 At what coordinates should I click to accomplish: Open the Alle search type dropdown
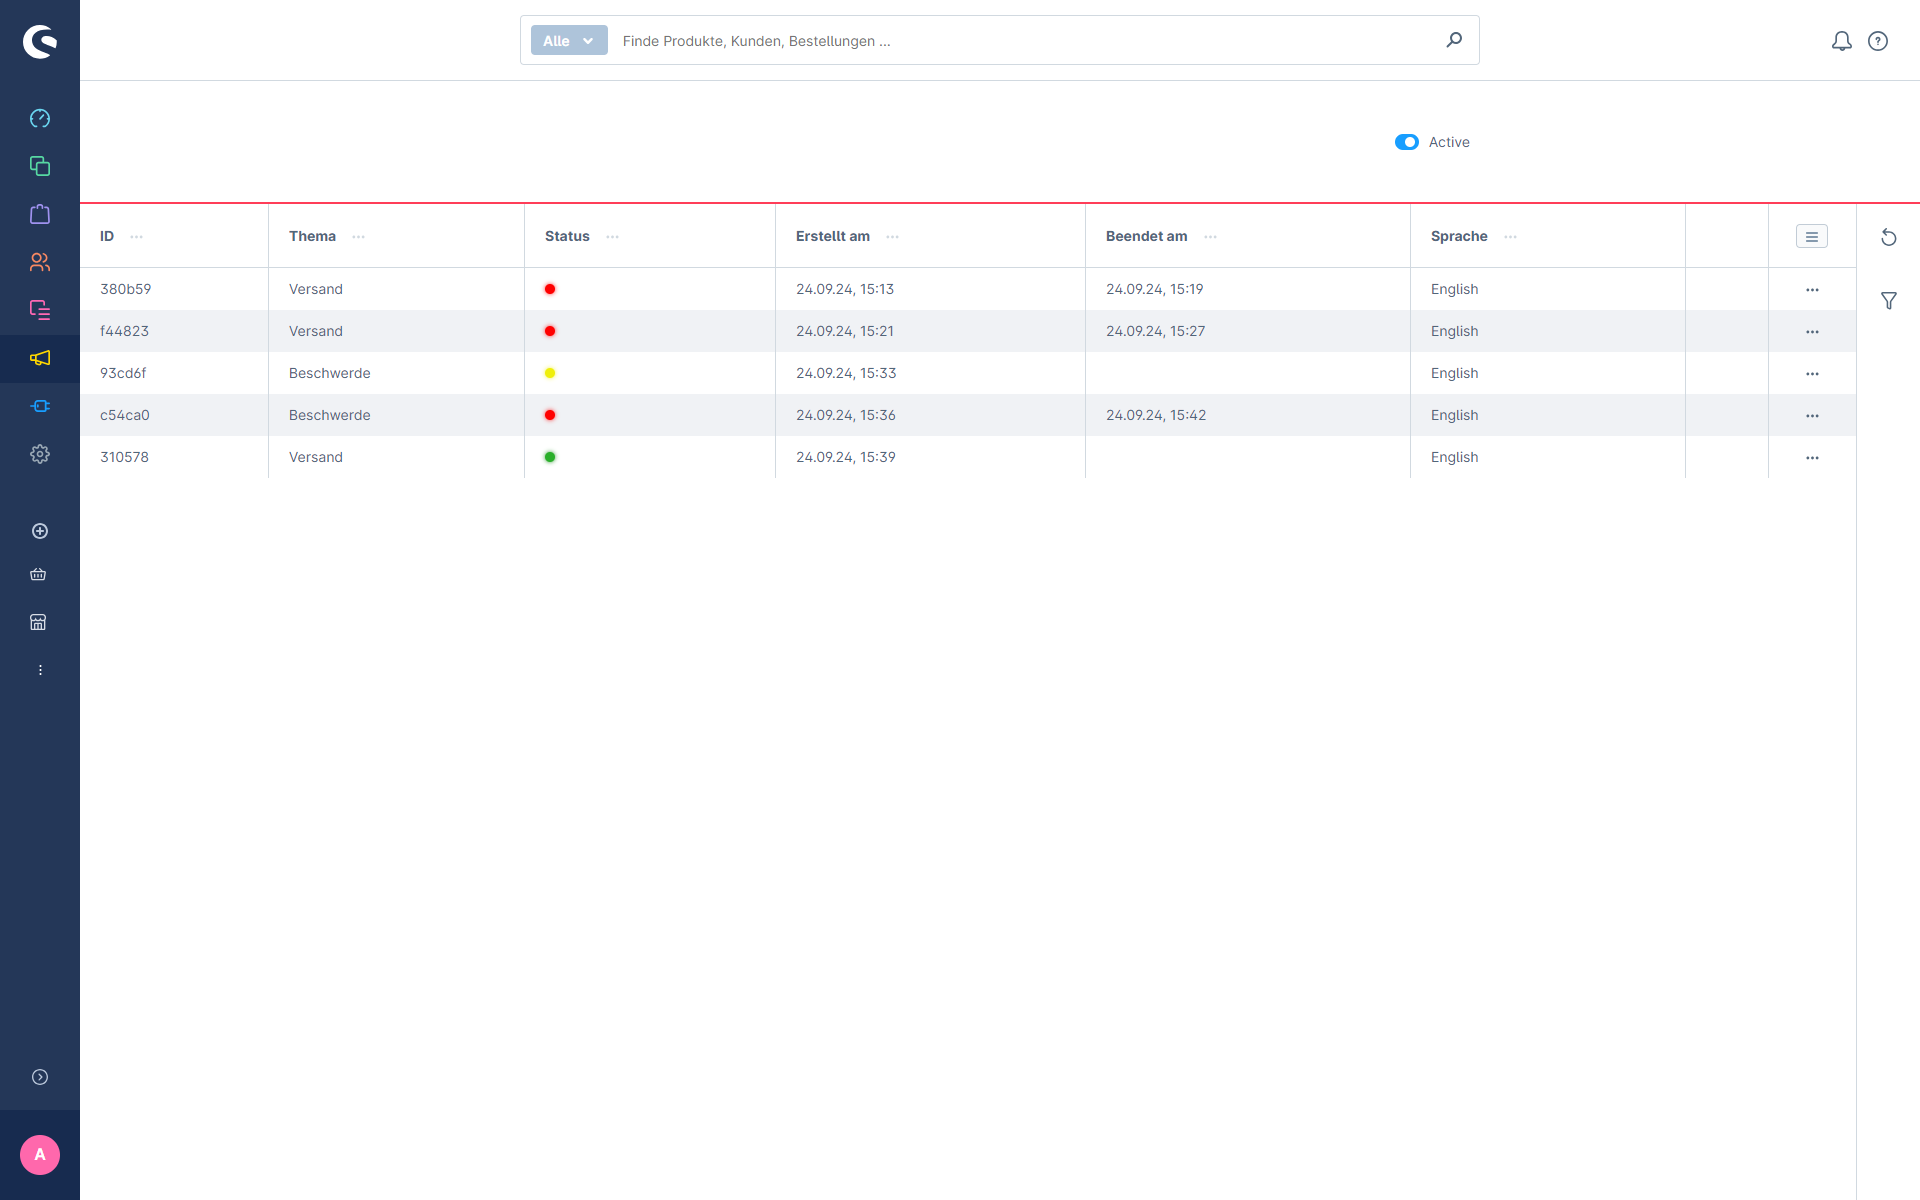click(x=569, y=40)
